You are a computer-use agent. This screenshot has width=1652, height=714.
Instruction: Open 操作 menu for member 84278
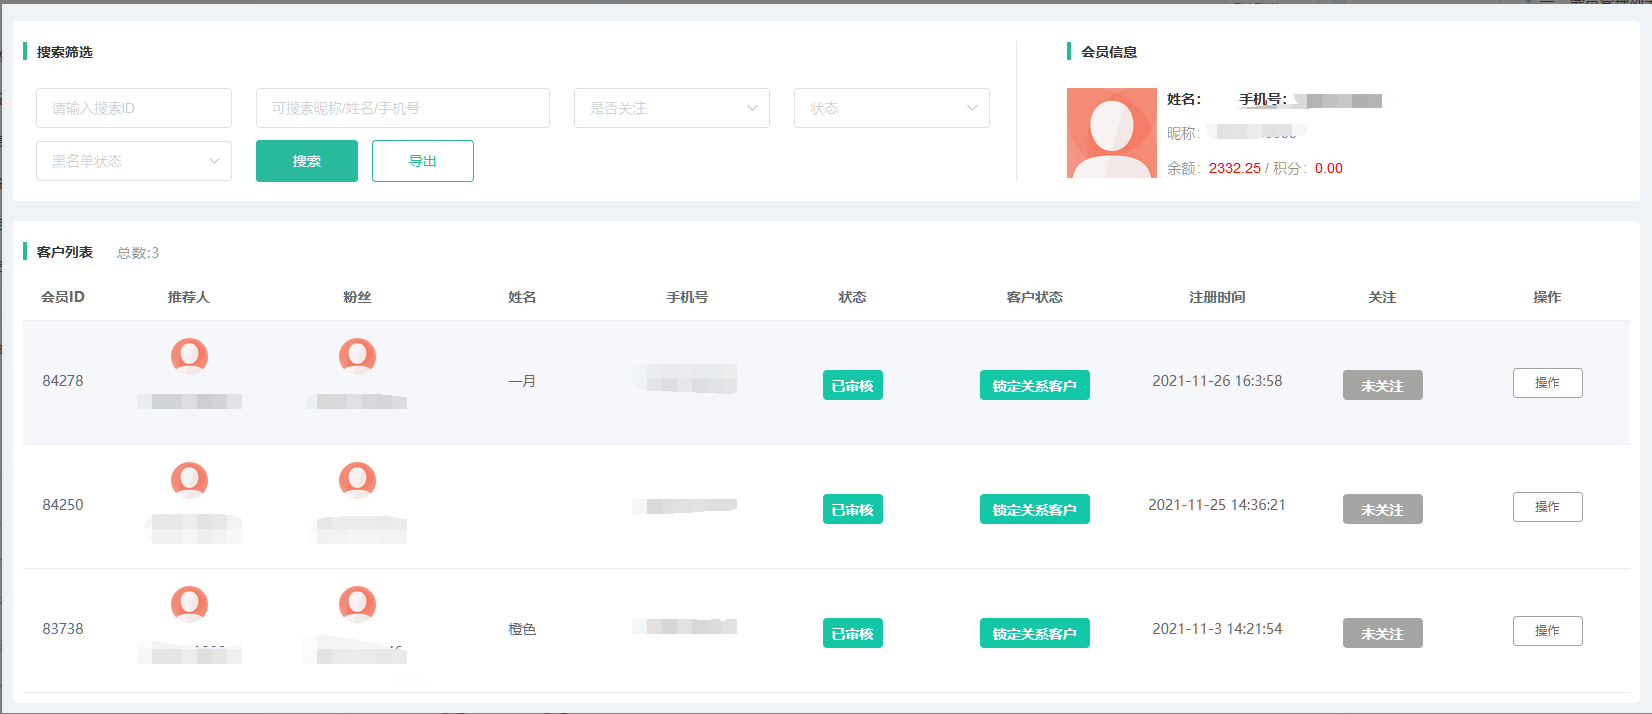(x=1547, y=383)
